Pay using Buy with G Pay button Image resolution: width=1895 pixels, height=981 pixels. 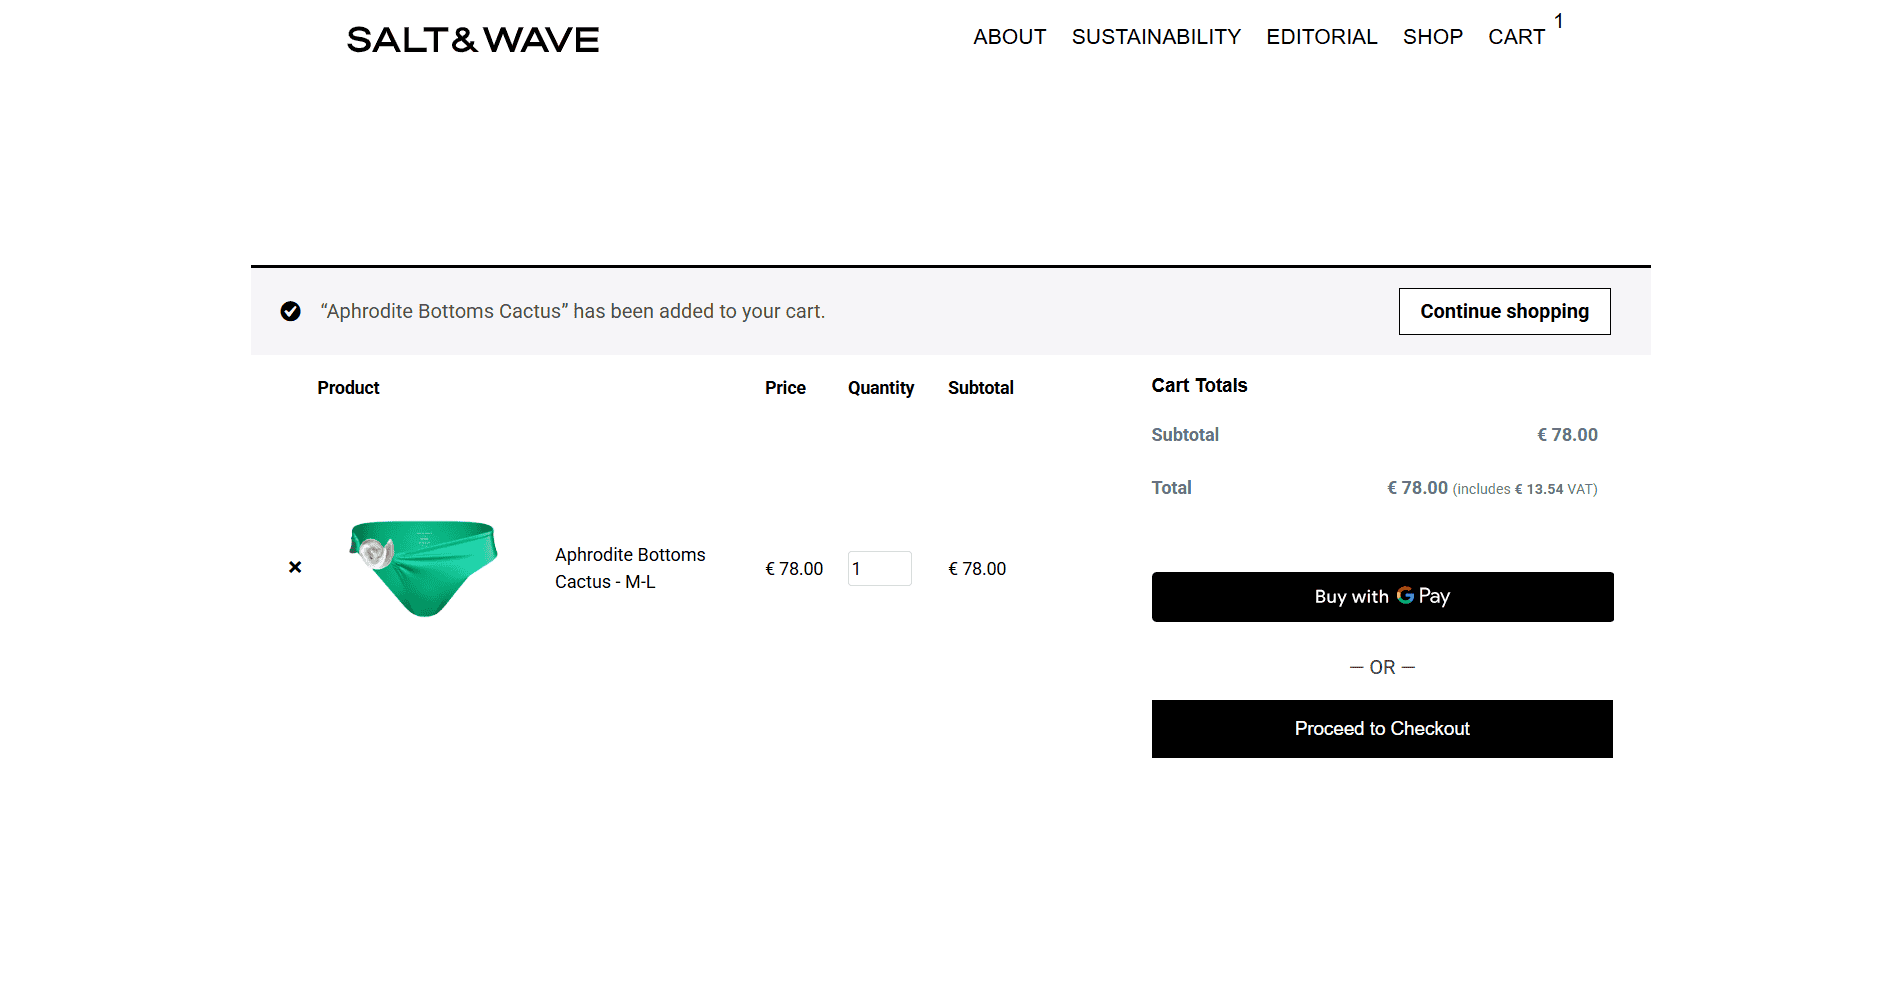(x=1382, y=597)
